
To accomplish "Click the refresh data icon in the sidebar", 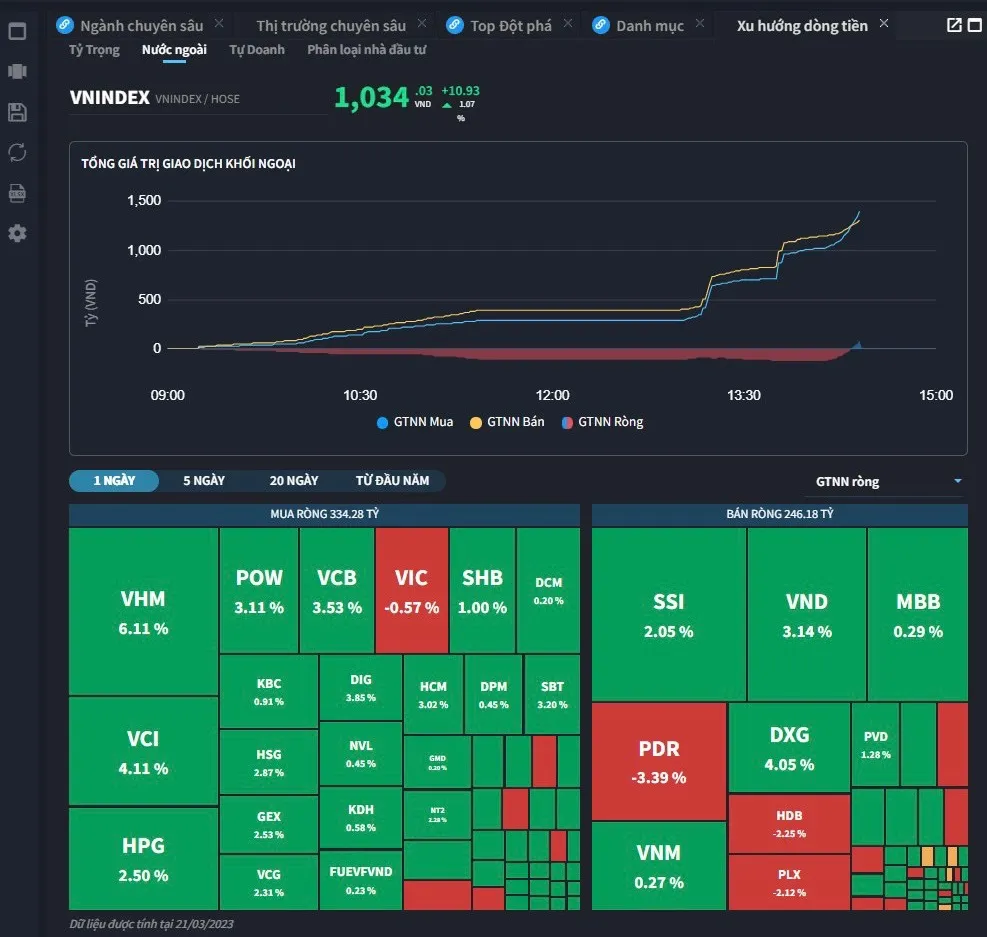I will point(16,152).
